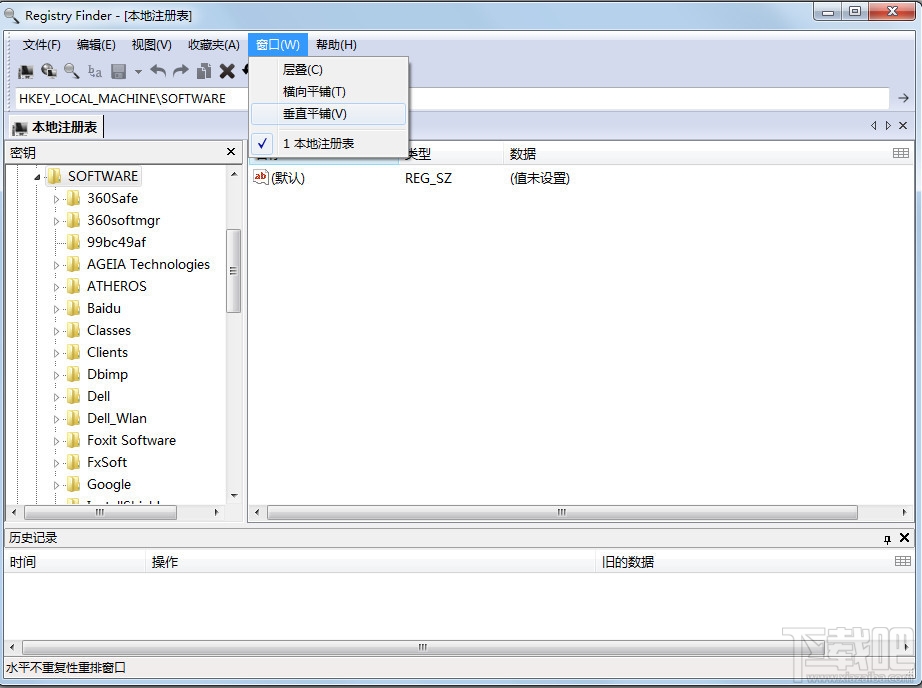Viewport: 922px width, 688px height.
Task: Open the Save button dropdown arrow
Action: coord(137,70)
